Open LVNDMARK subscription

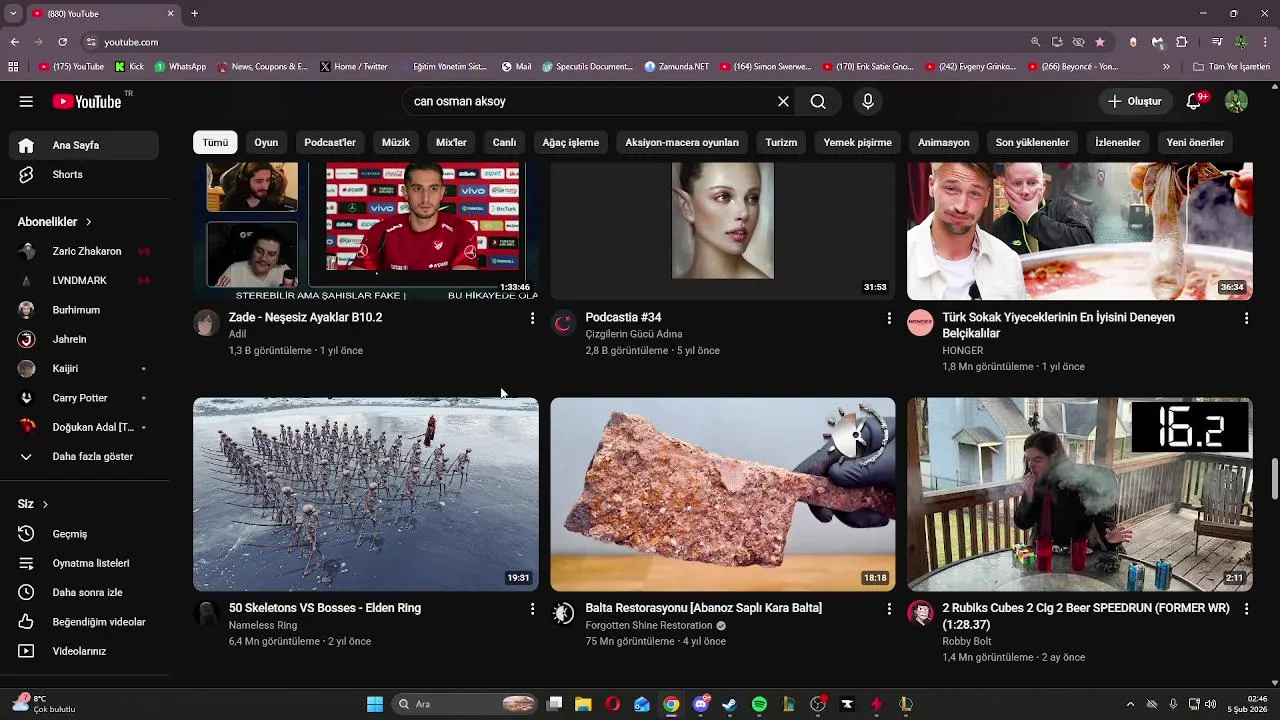click(85, 281)
